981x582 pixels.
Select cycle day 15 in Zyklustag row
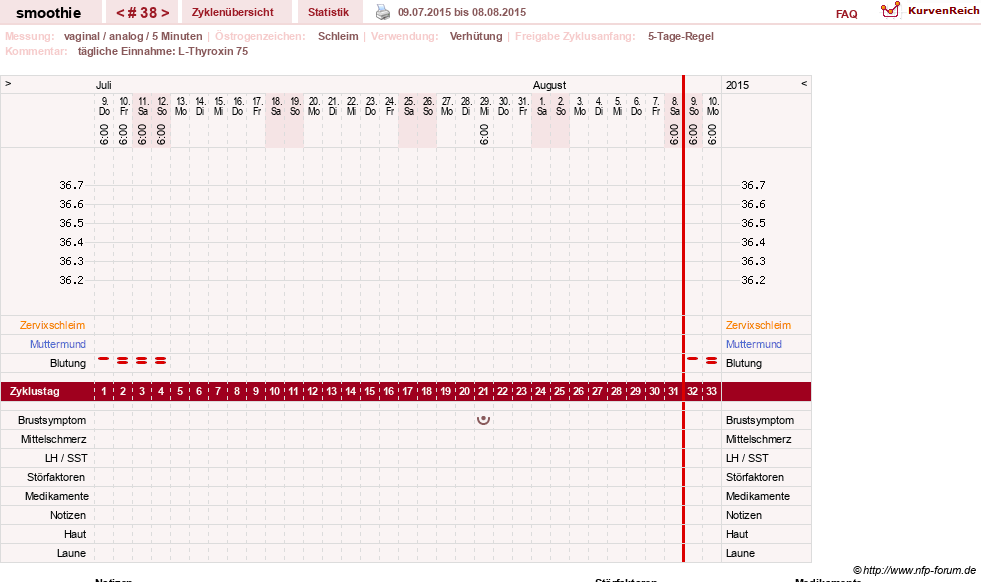click(x=370, y=391)
